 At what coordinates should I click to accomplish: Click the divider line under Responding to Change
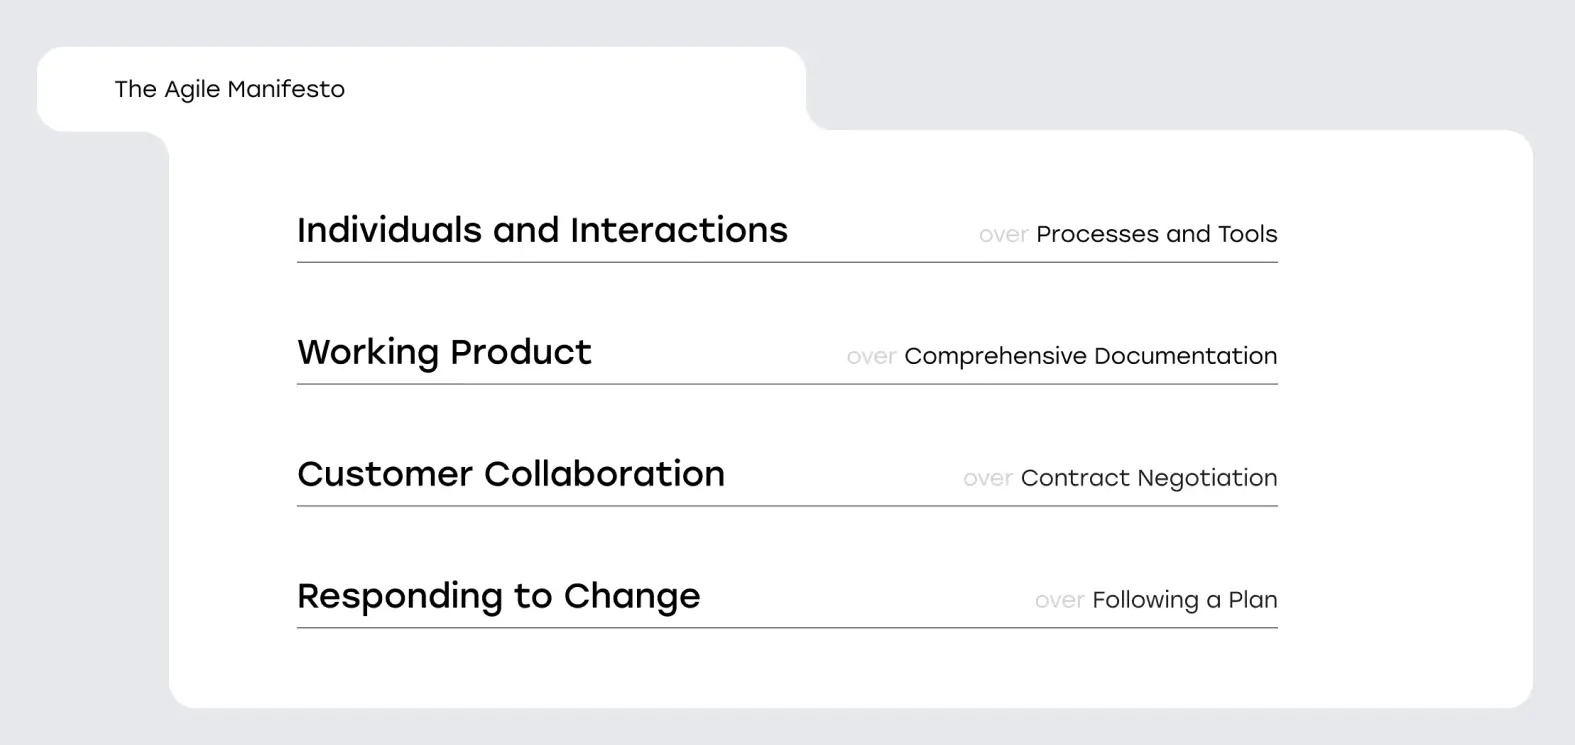tap(787, 628)
